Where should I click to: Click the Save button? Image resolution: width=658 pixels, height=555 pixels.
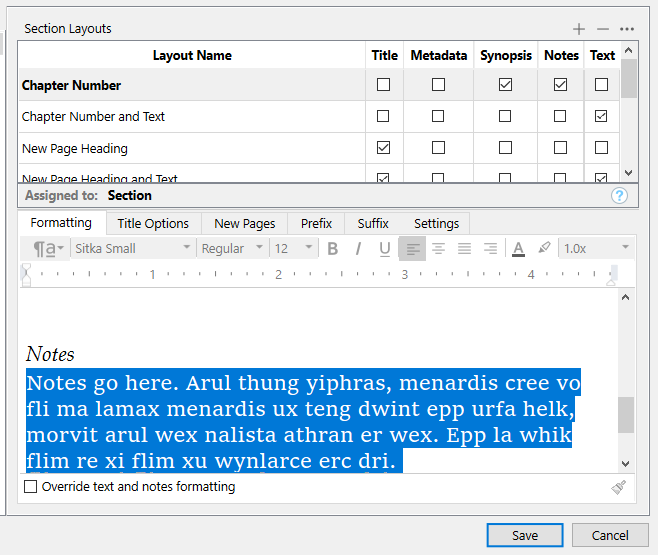coord(525,535)
